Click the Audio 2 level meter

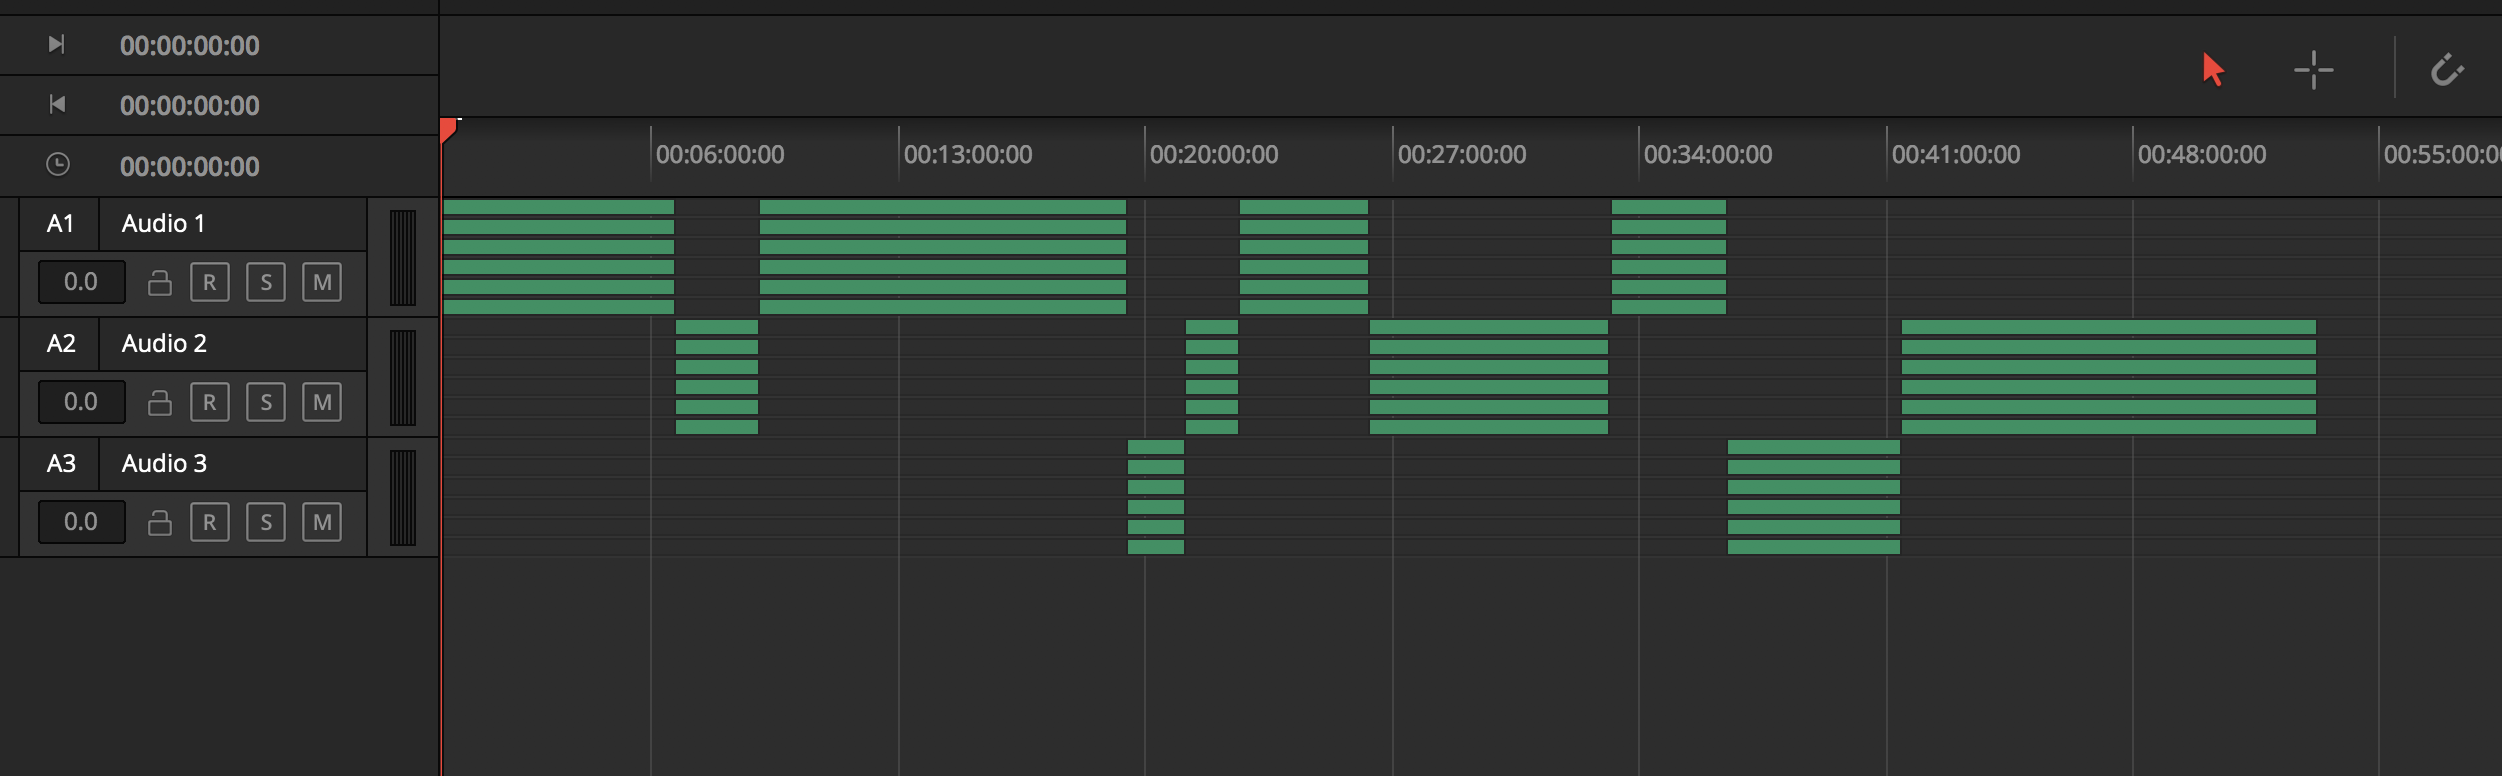click(402, 377)
